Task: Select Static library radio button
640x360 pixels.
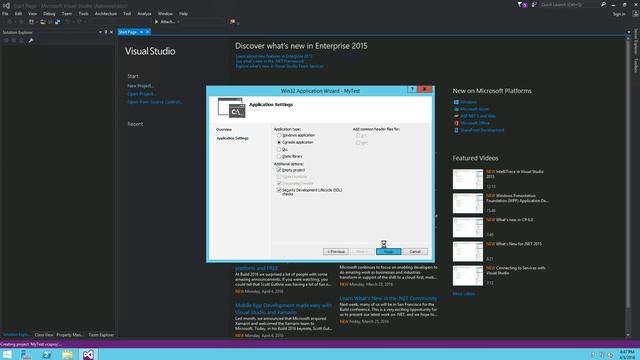Action: (279, 156)
